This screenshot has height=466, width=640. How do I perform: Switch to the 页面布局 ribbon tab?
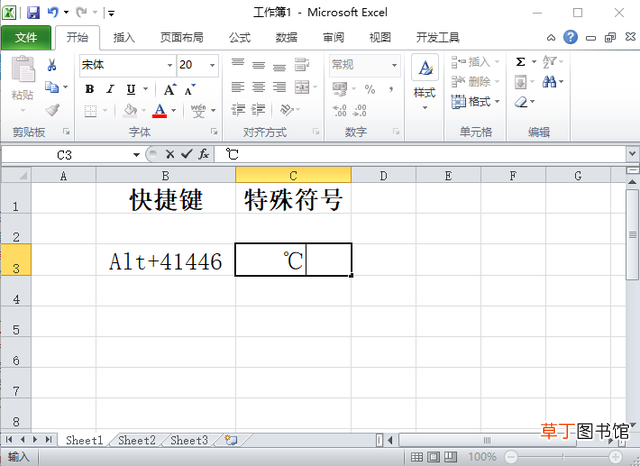pos(182,38)
